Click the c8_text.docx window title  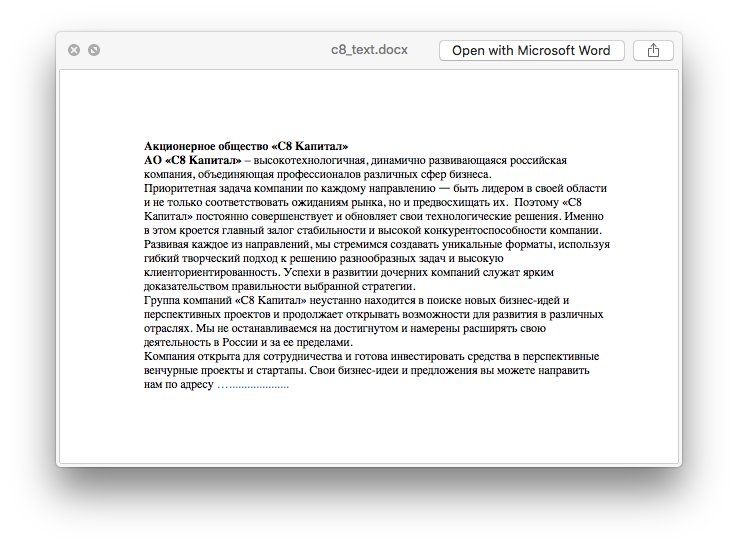[x=369, y=51]
